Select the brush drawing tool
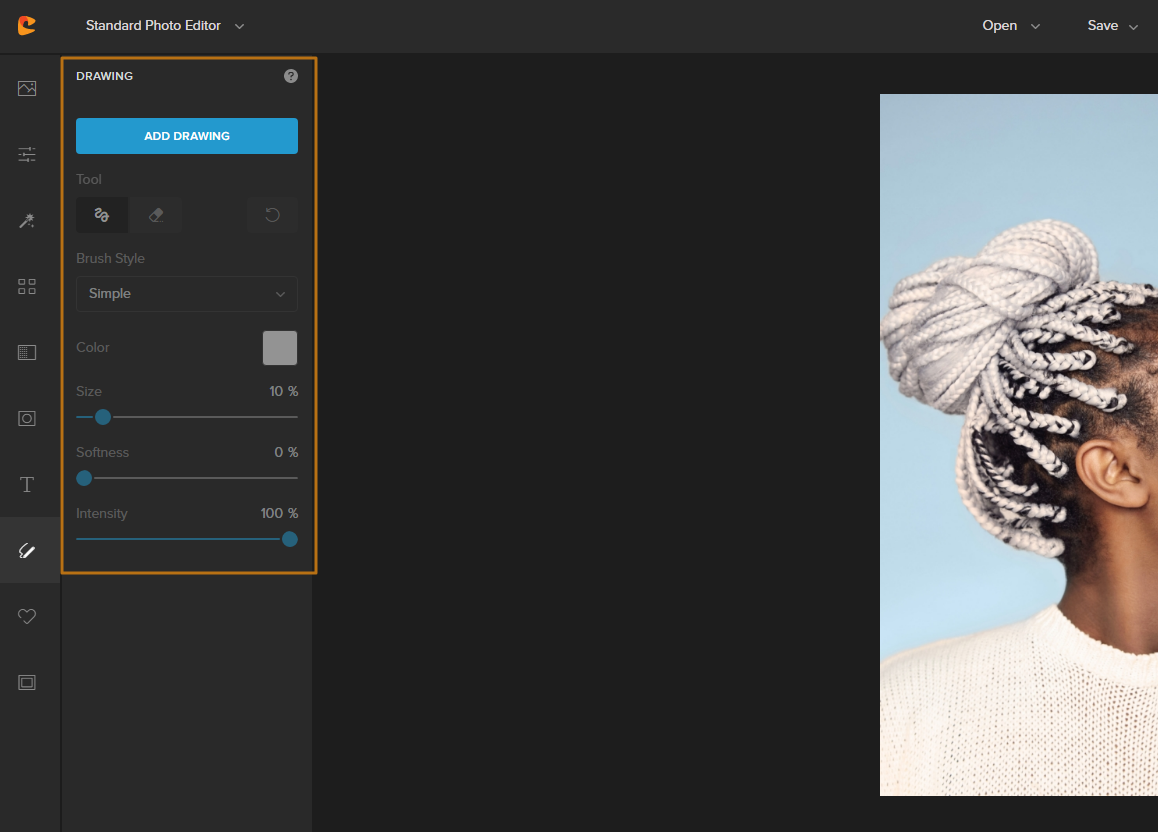Screen dimensions: 1158x832 pyautogui.click(x=102, y=215)
